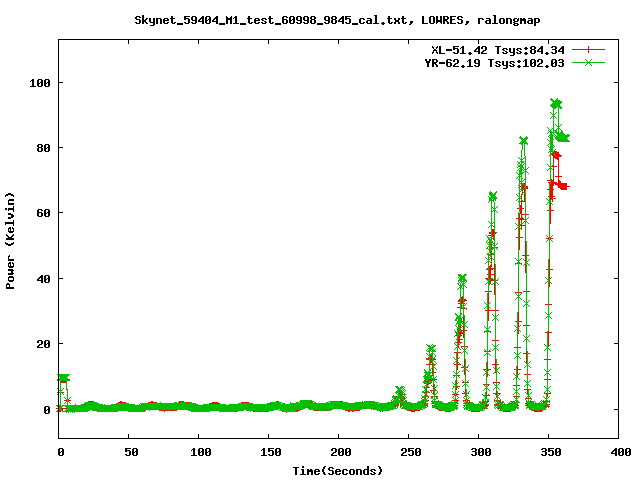Click the Power (Kelvin) axis label
Viewport: 640px width, 480px height.
tap(10, 241)
